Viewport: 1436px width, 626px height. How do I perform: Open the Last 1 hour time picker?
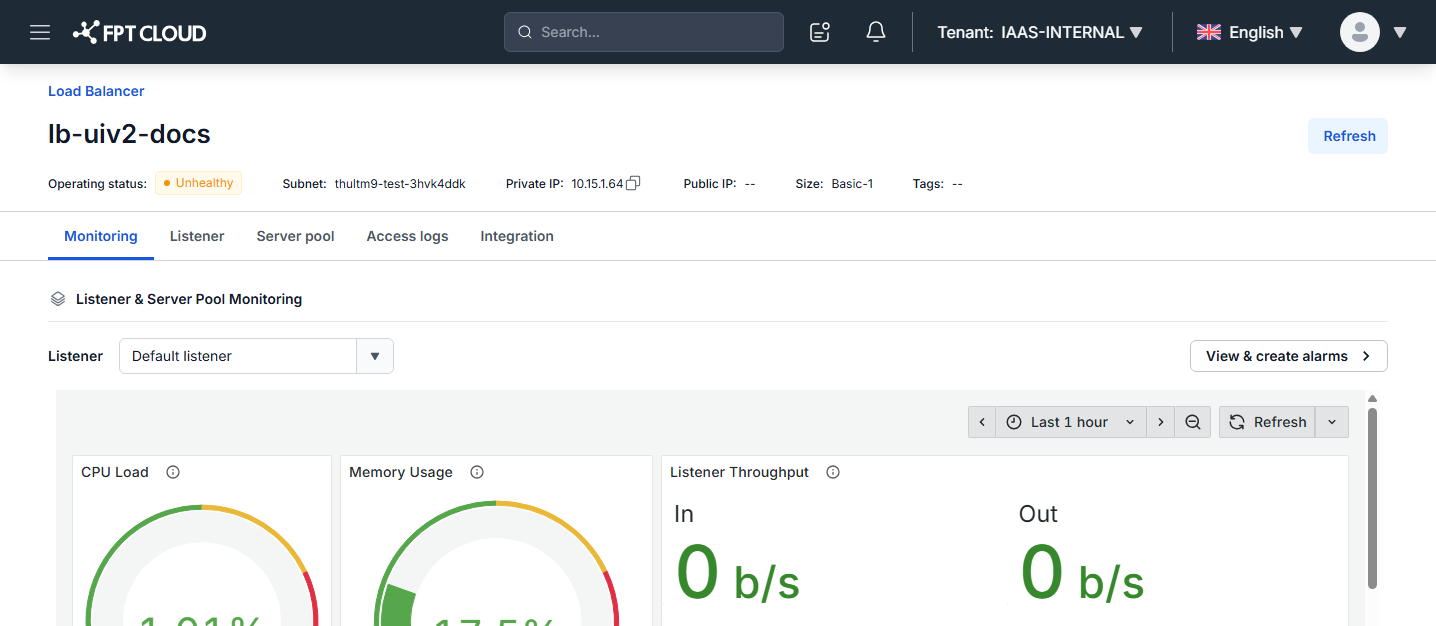(x=1071, y=422)
